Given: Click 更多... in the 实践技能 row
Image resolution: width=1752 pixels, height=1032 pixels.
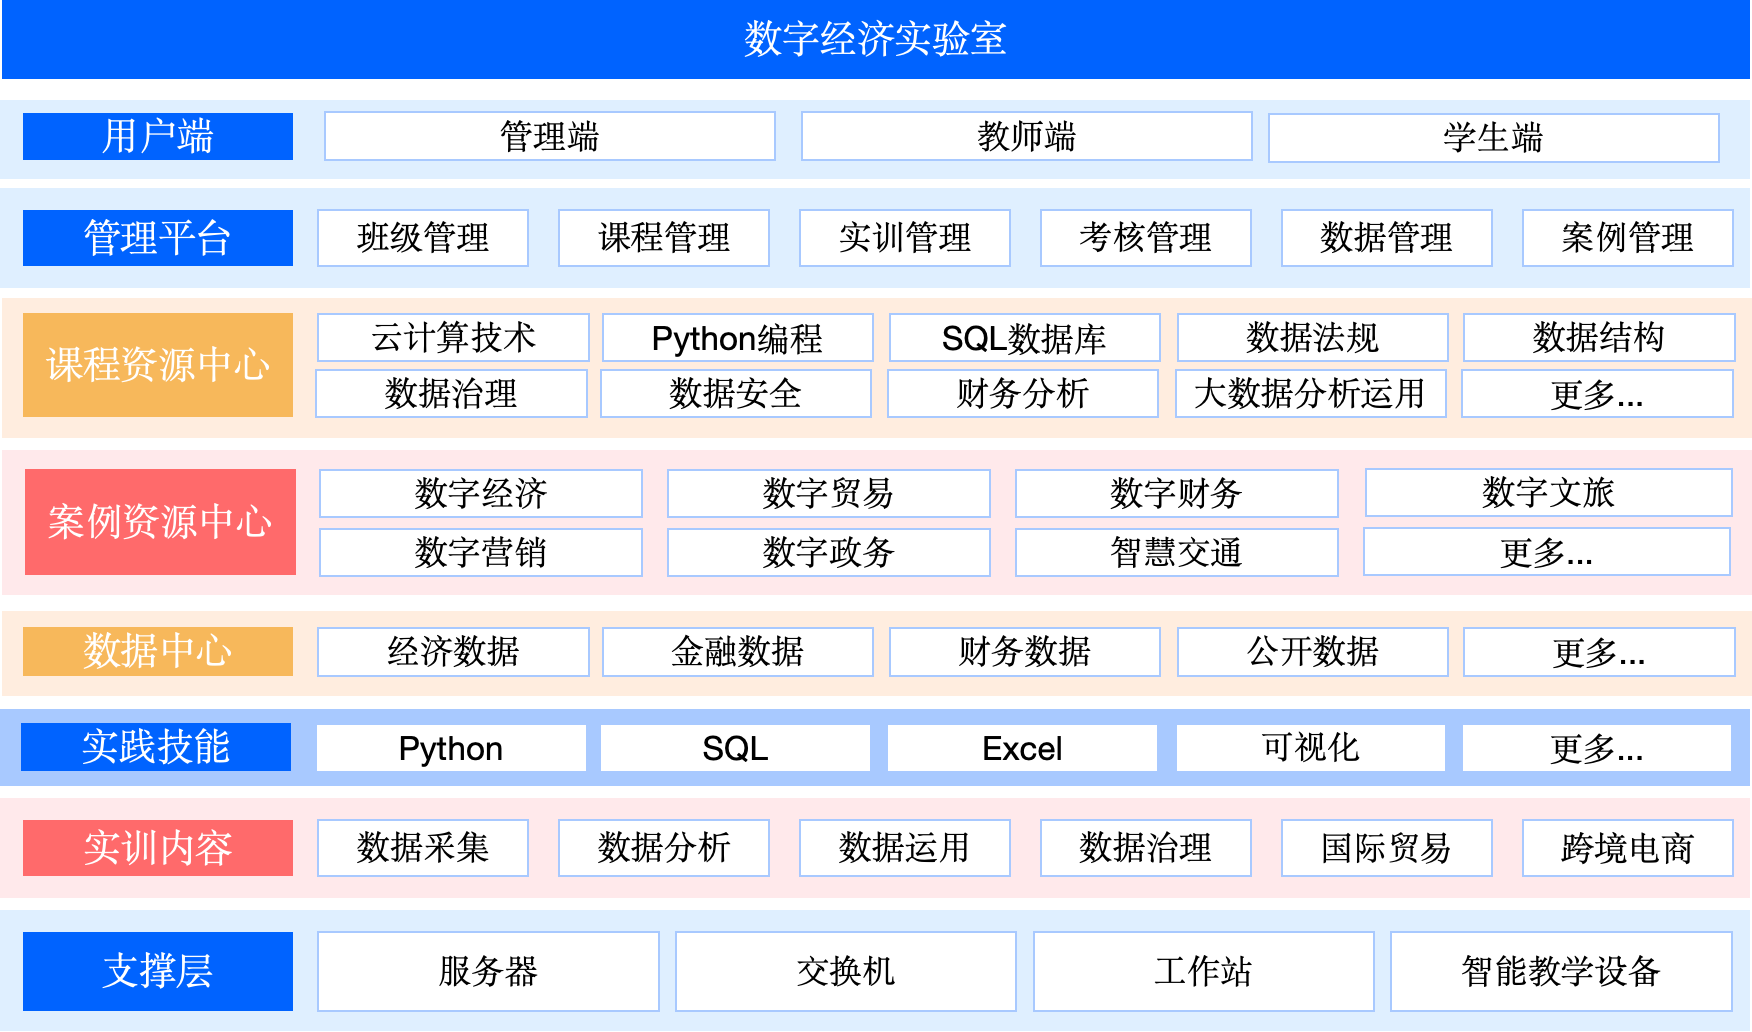Looking at the screenshot, I should pos(1597,748).
